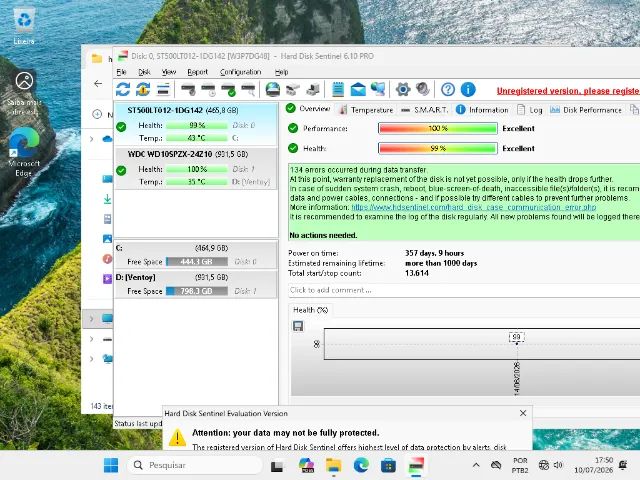Image resolution: width=640 pixels, height=480 pixels.
Task: Click the disk globe icon in toolbar
Action: (x=273, y=89)
